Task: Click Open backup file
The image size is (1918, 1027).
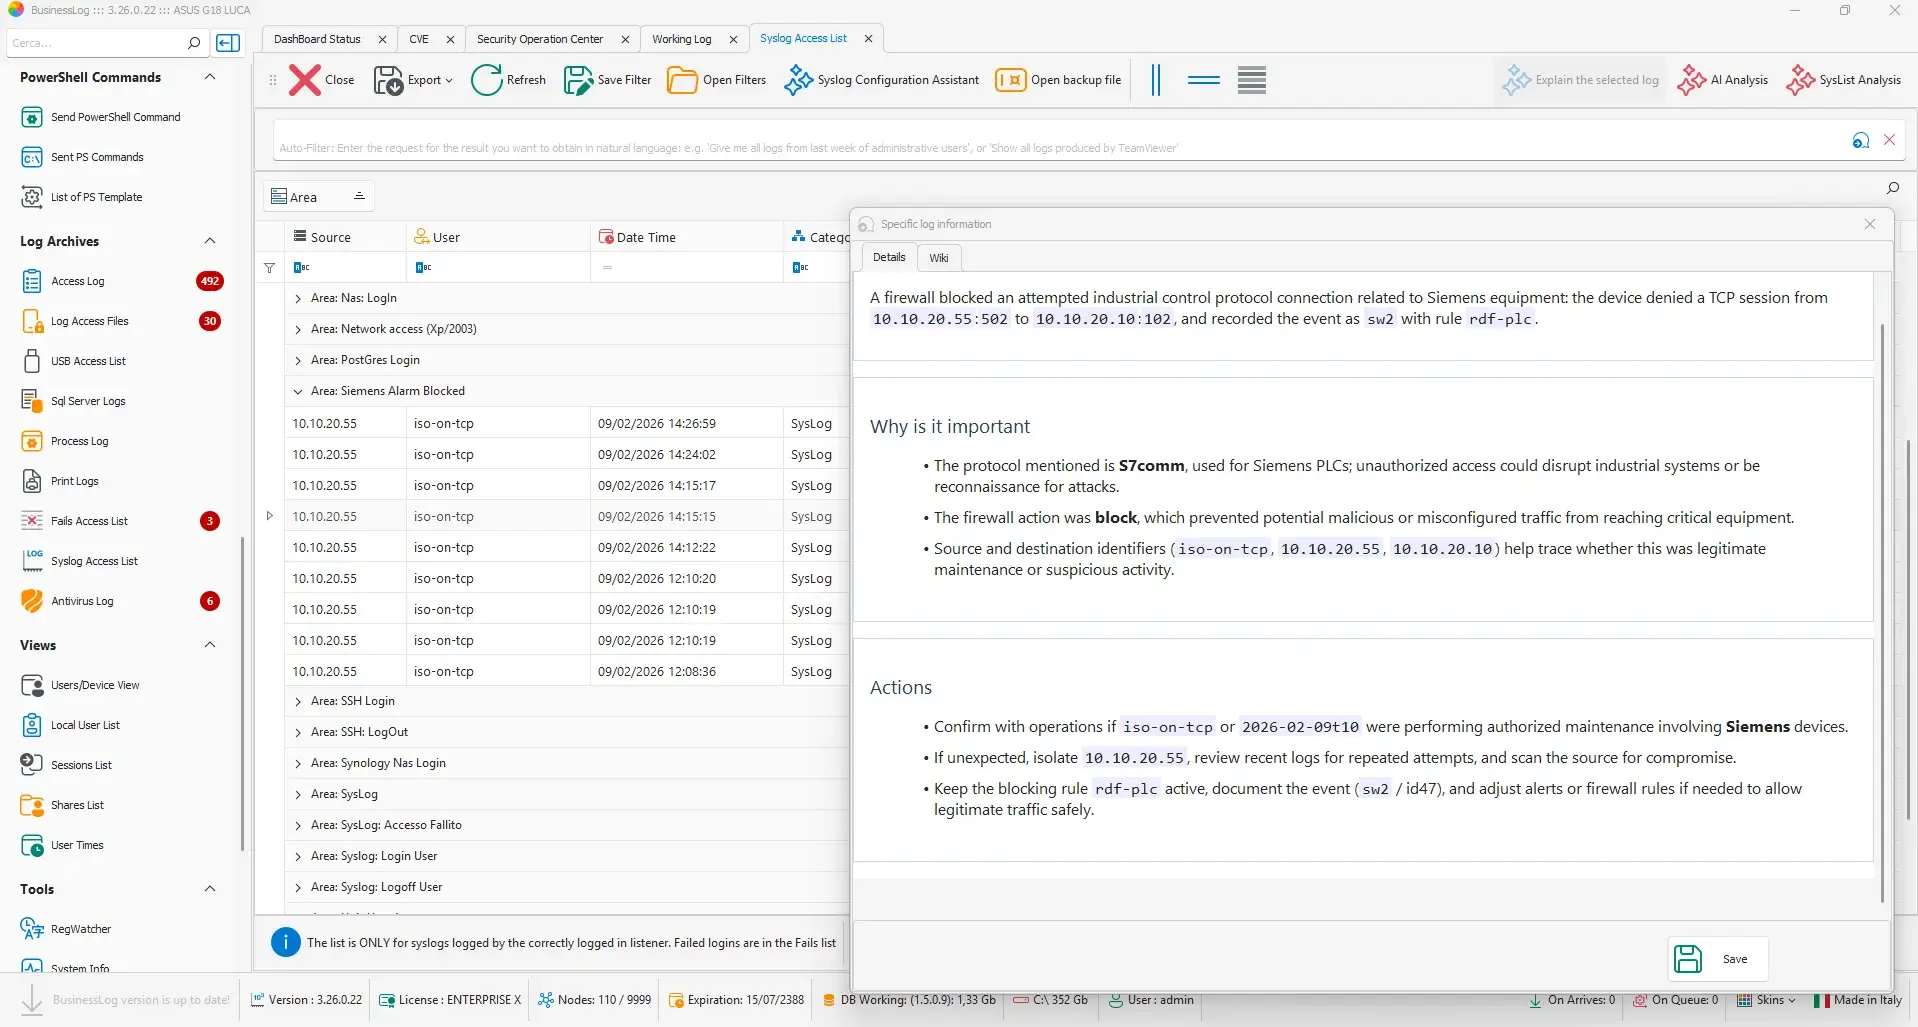Action: tap(1058, 80)
